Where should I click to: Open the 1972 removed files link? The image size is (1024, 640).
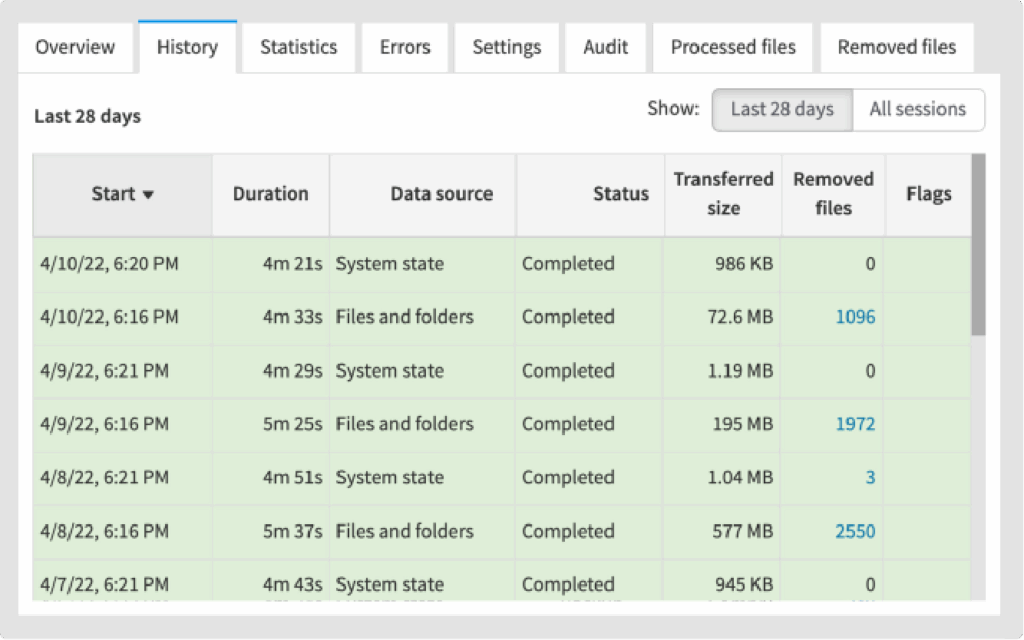click(856, 424)
